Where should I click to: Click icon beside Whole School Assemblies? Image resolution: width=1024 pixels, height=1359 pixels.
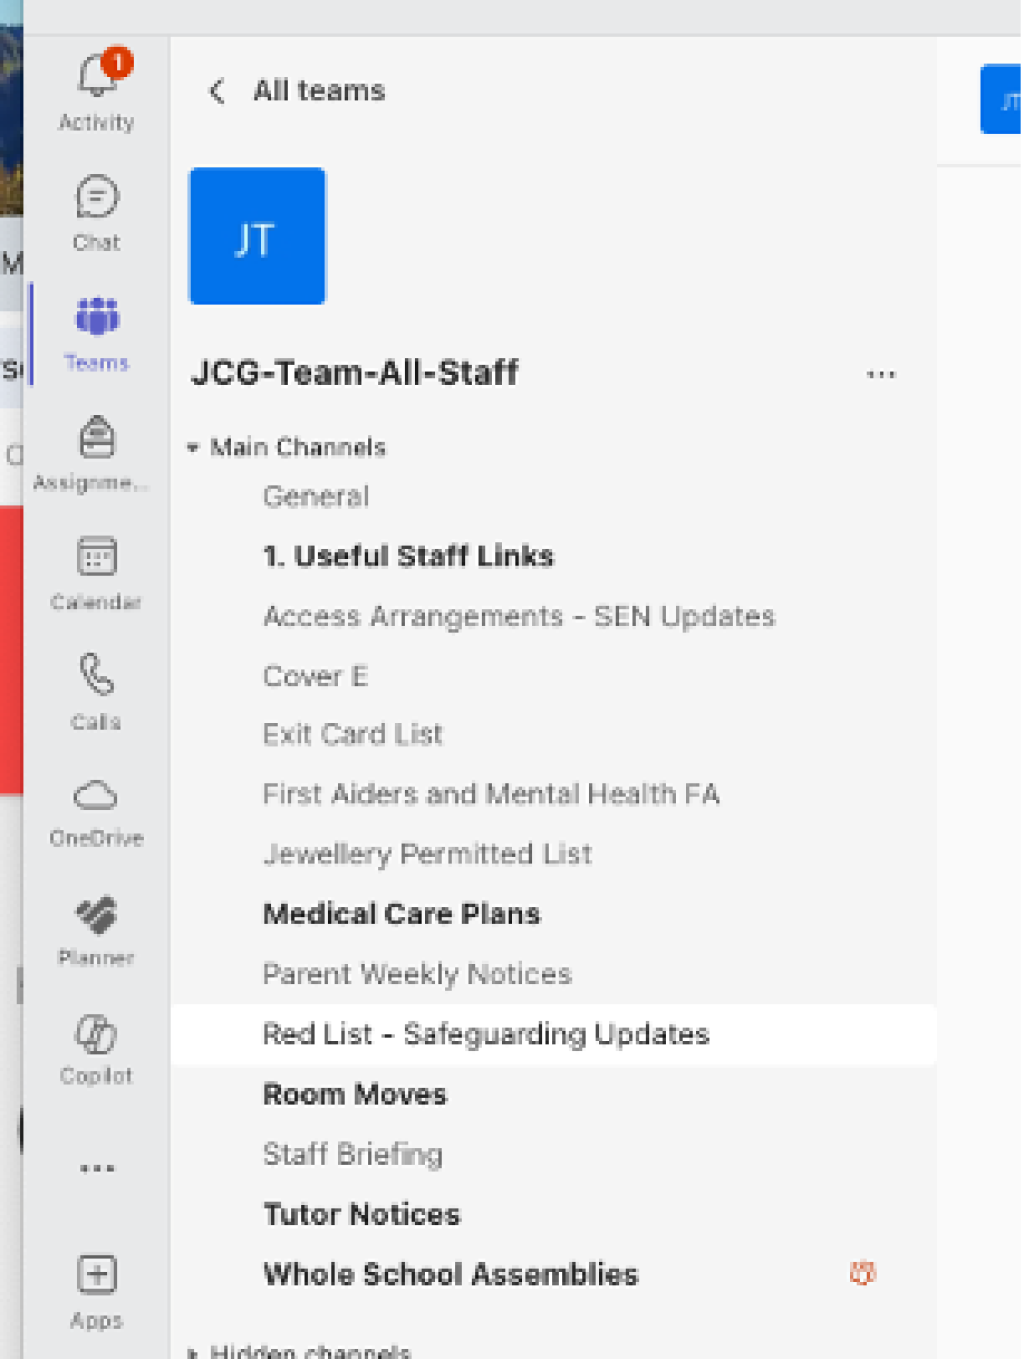(x=862, y=1273)
